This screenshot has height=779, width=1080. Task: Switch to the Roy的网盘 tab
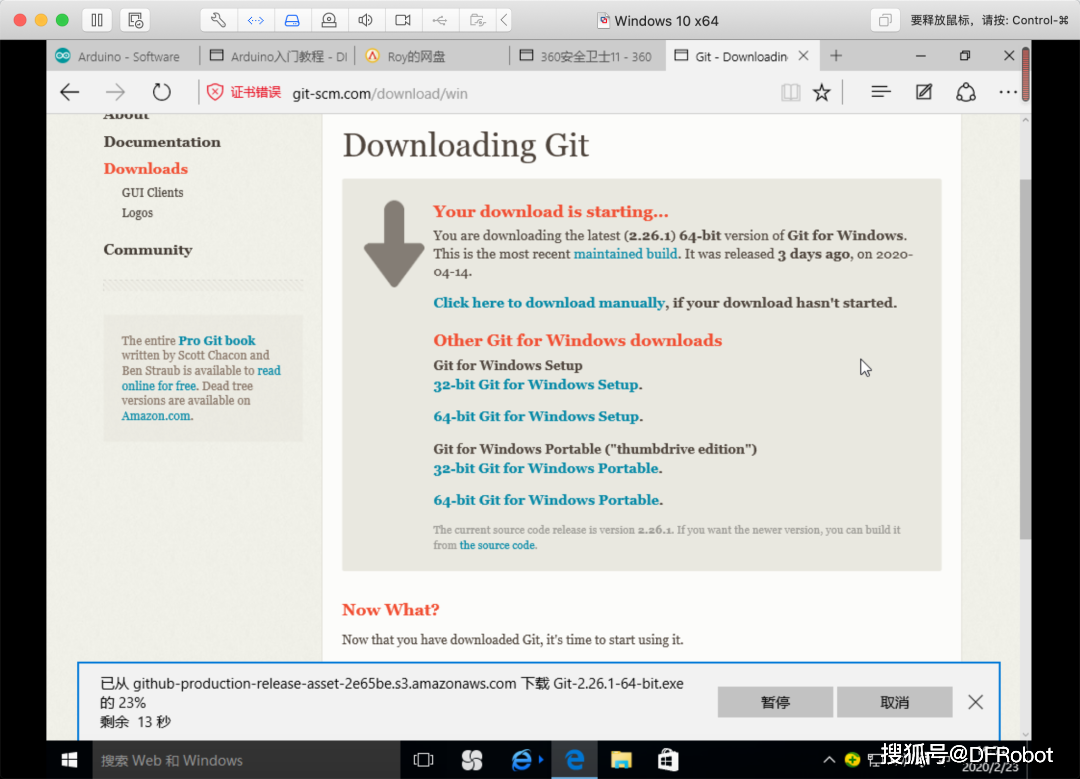click(x=433, y=56)
